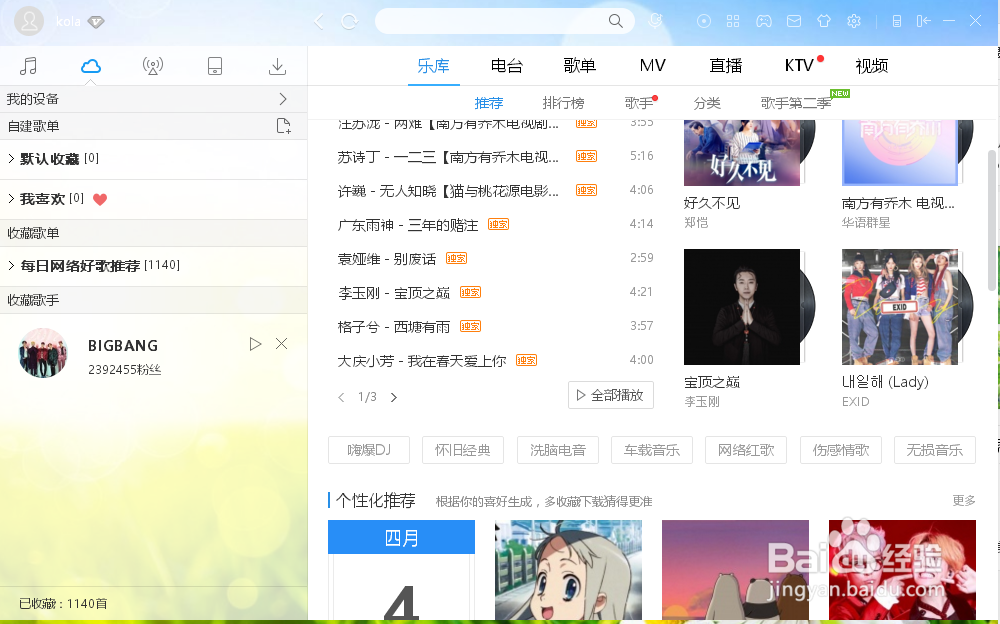This screenshot has width=1000, height=624.
Task: Open the game controller icon
Action: tap(763, 21)
